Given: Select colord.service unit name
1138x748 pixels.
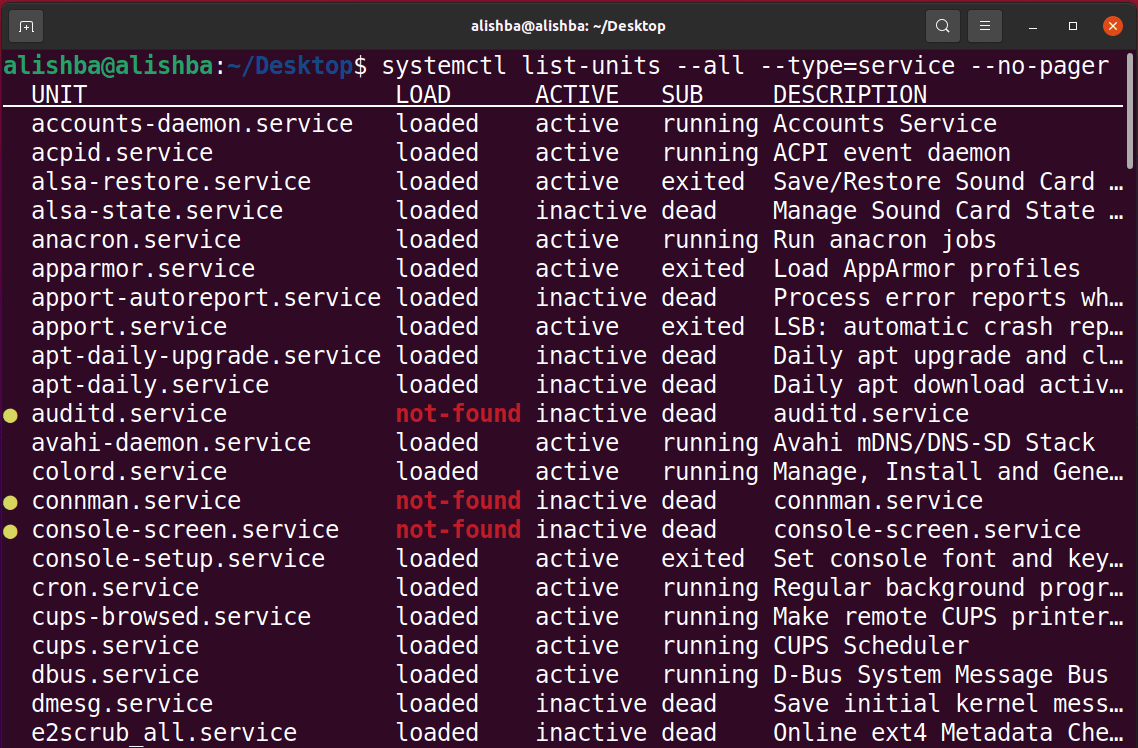Looking at the screenshot, I should coord(129,472).
